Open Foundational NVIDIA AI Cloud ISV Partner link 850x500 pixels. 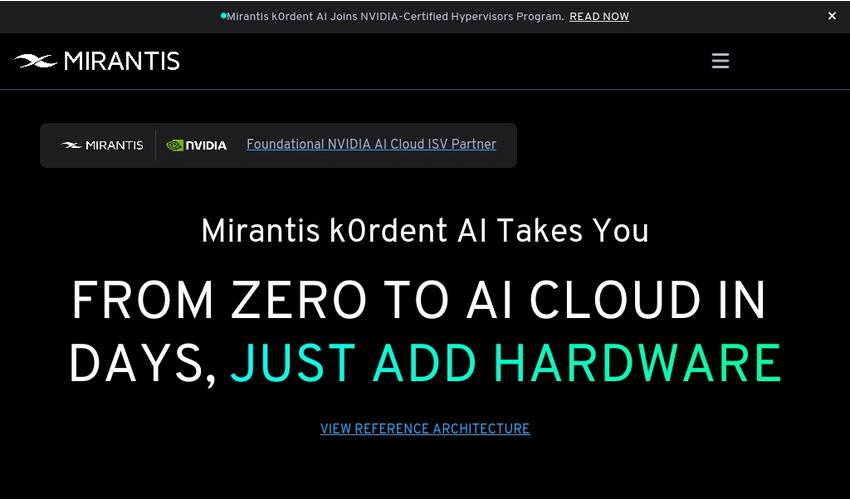click(371, 144)
